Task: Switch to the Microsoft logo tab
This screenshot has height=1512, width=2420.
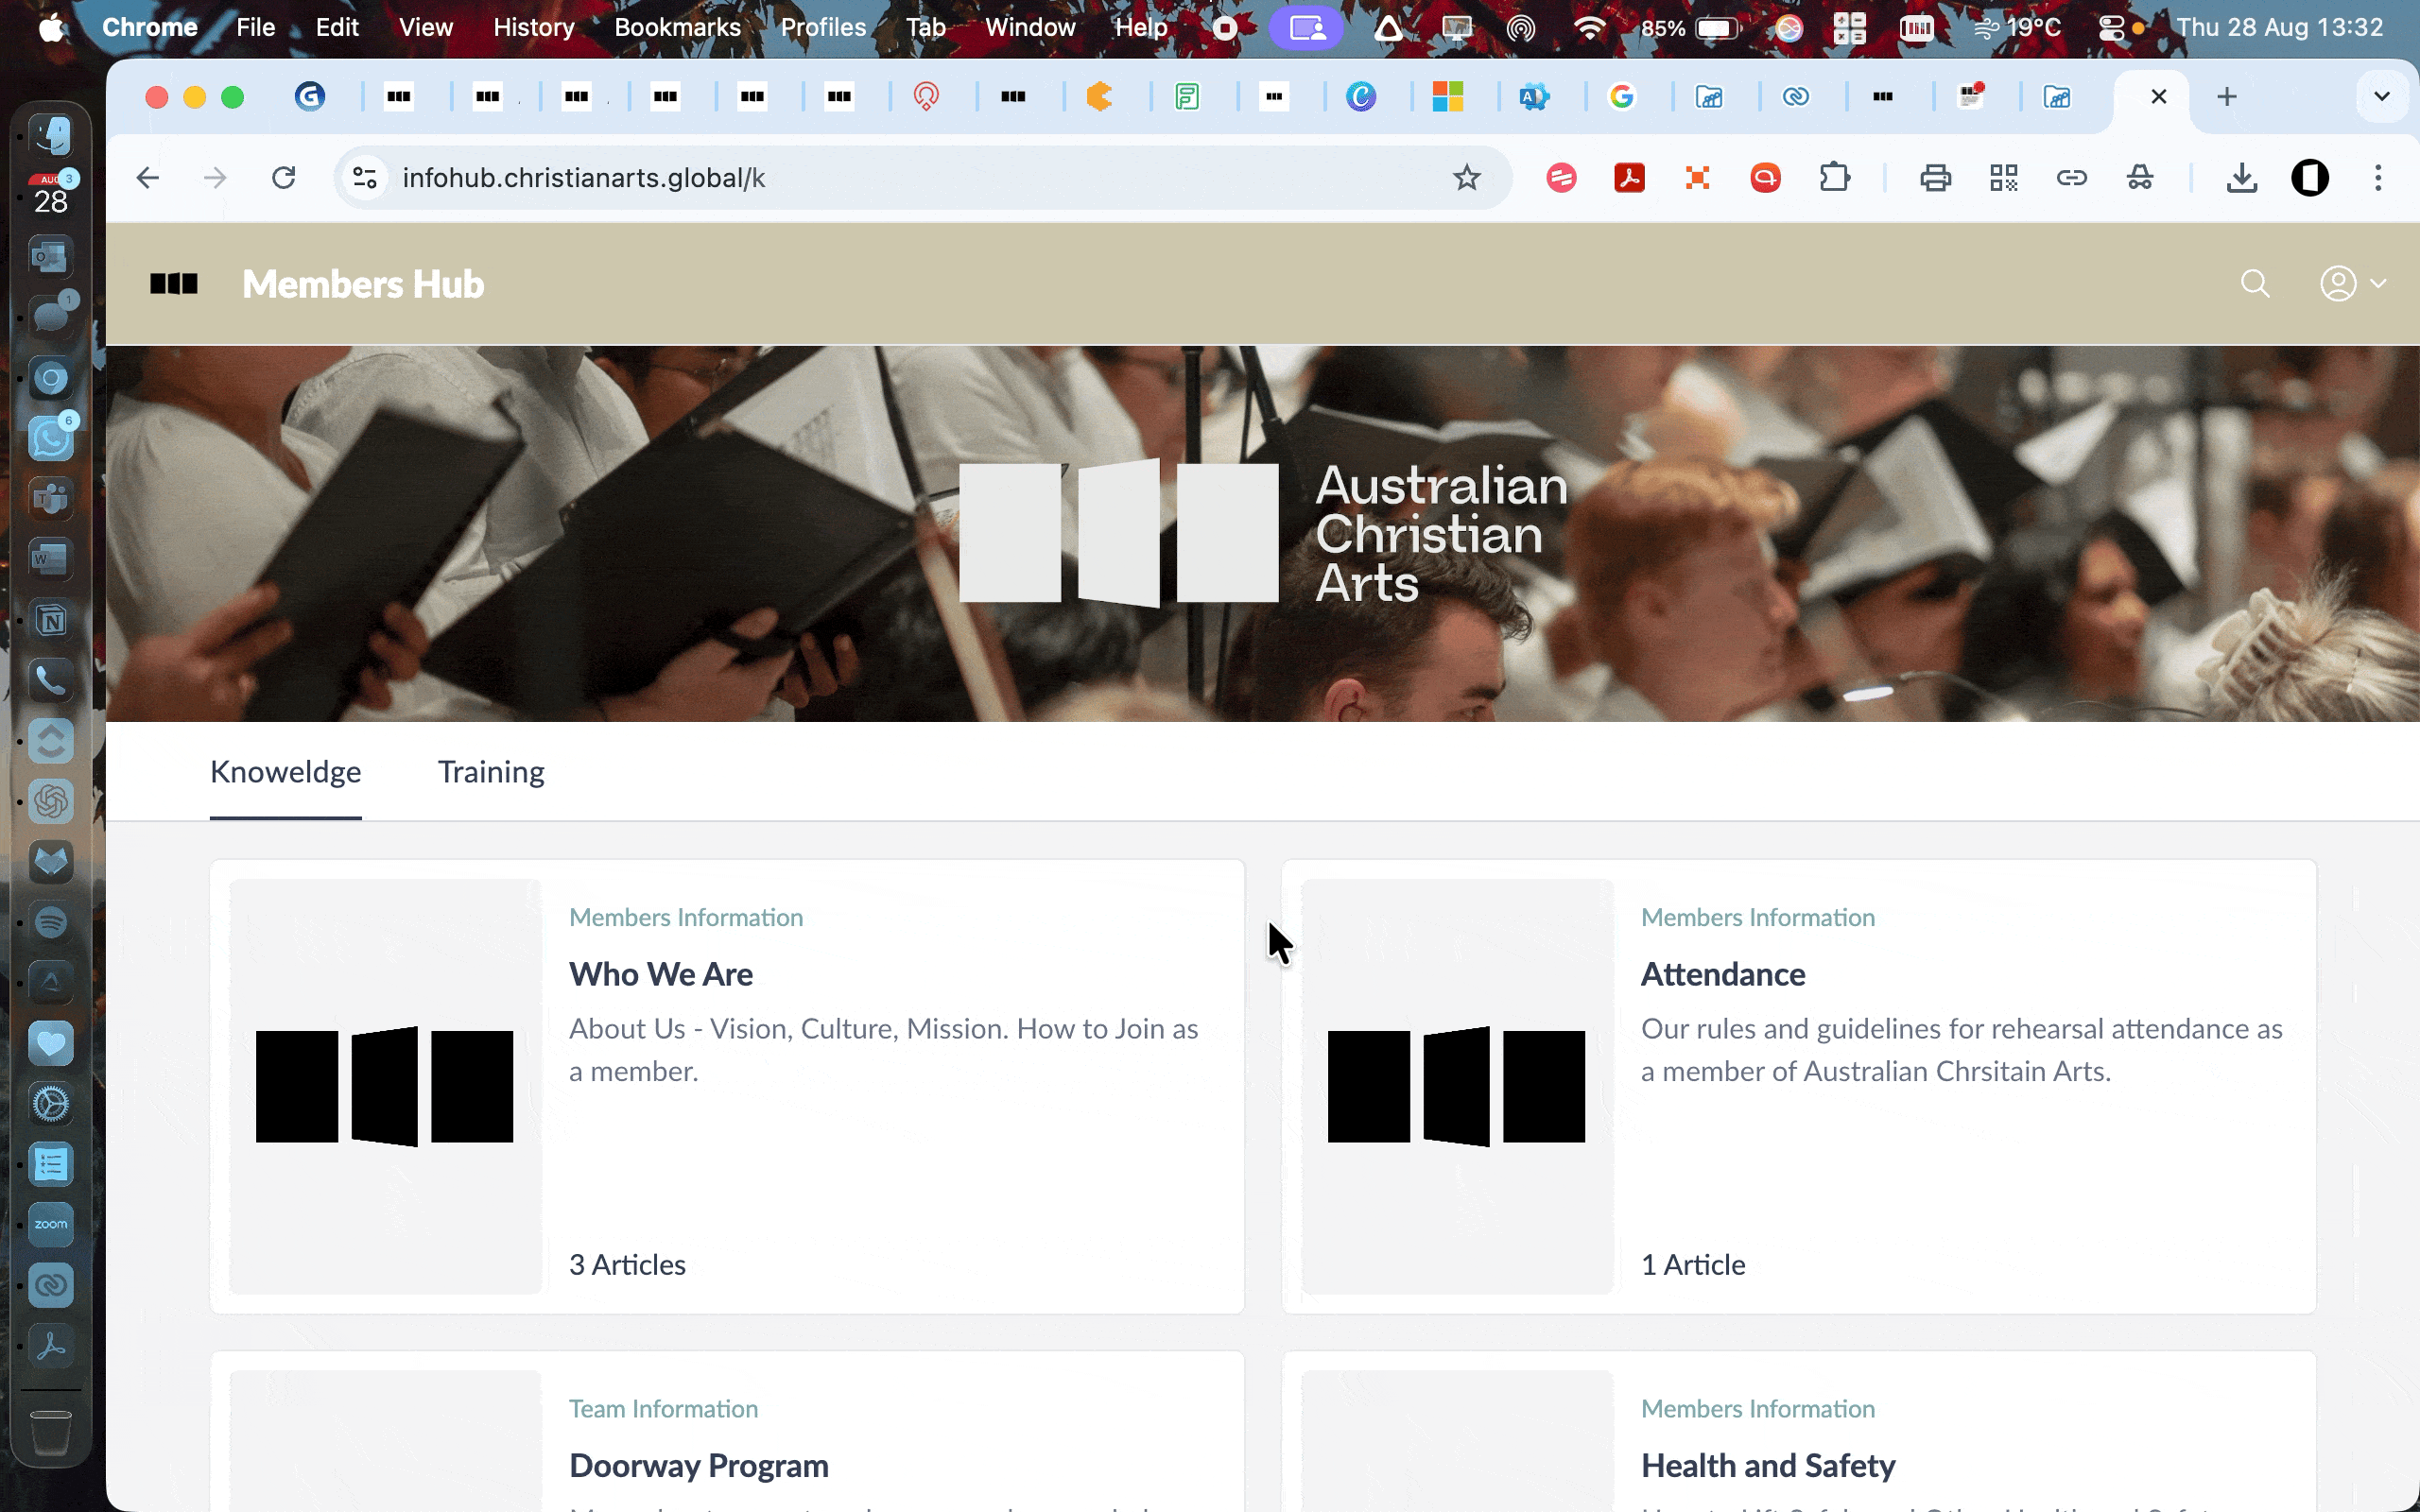Action: coord(1447,96)
